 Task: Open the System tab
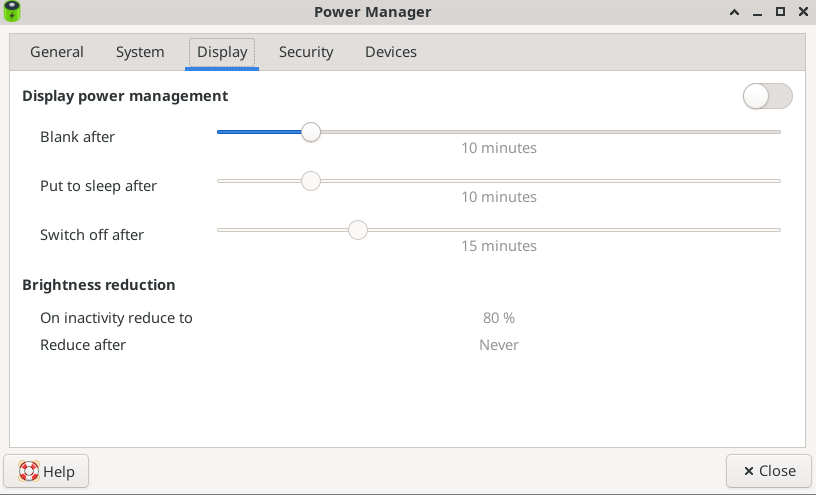[140, 52]
